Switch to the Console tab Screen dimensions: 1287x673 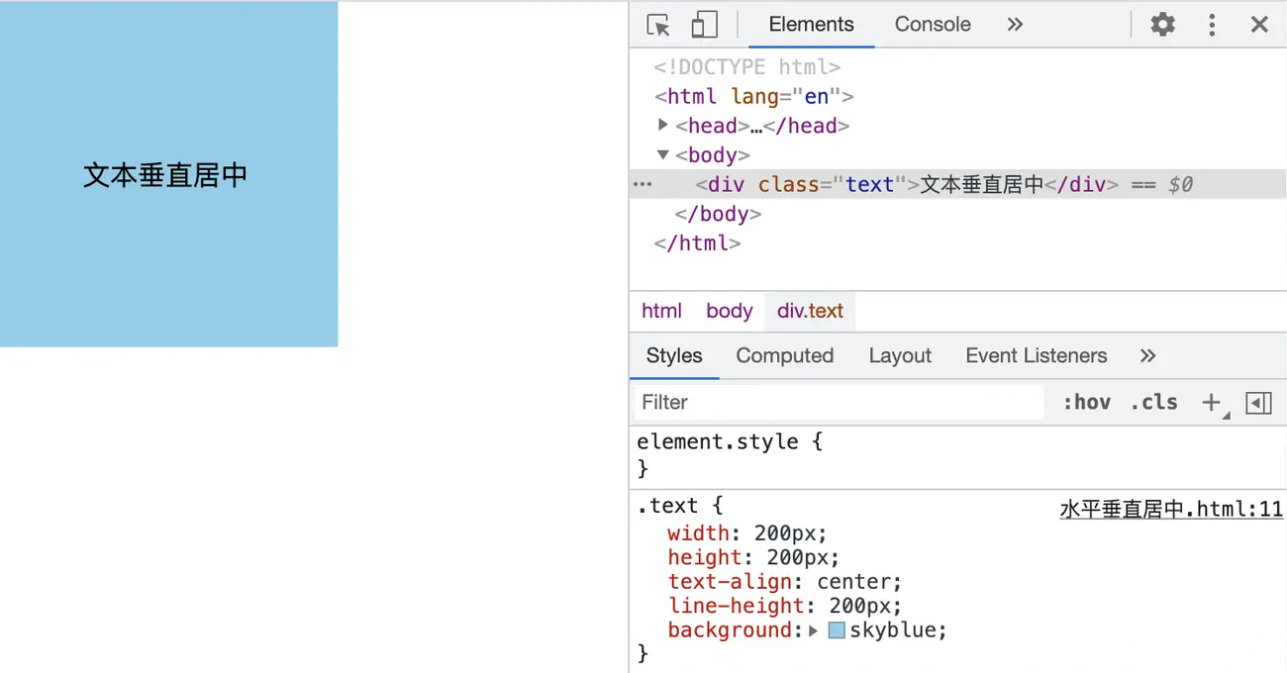point(932,25)
